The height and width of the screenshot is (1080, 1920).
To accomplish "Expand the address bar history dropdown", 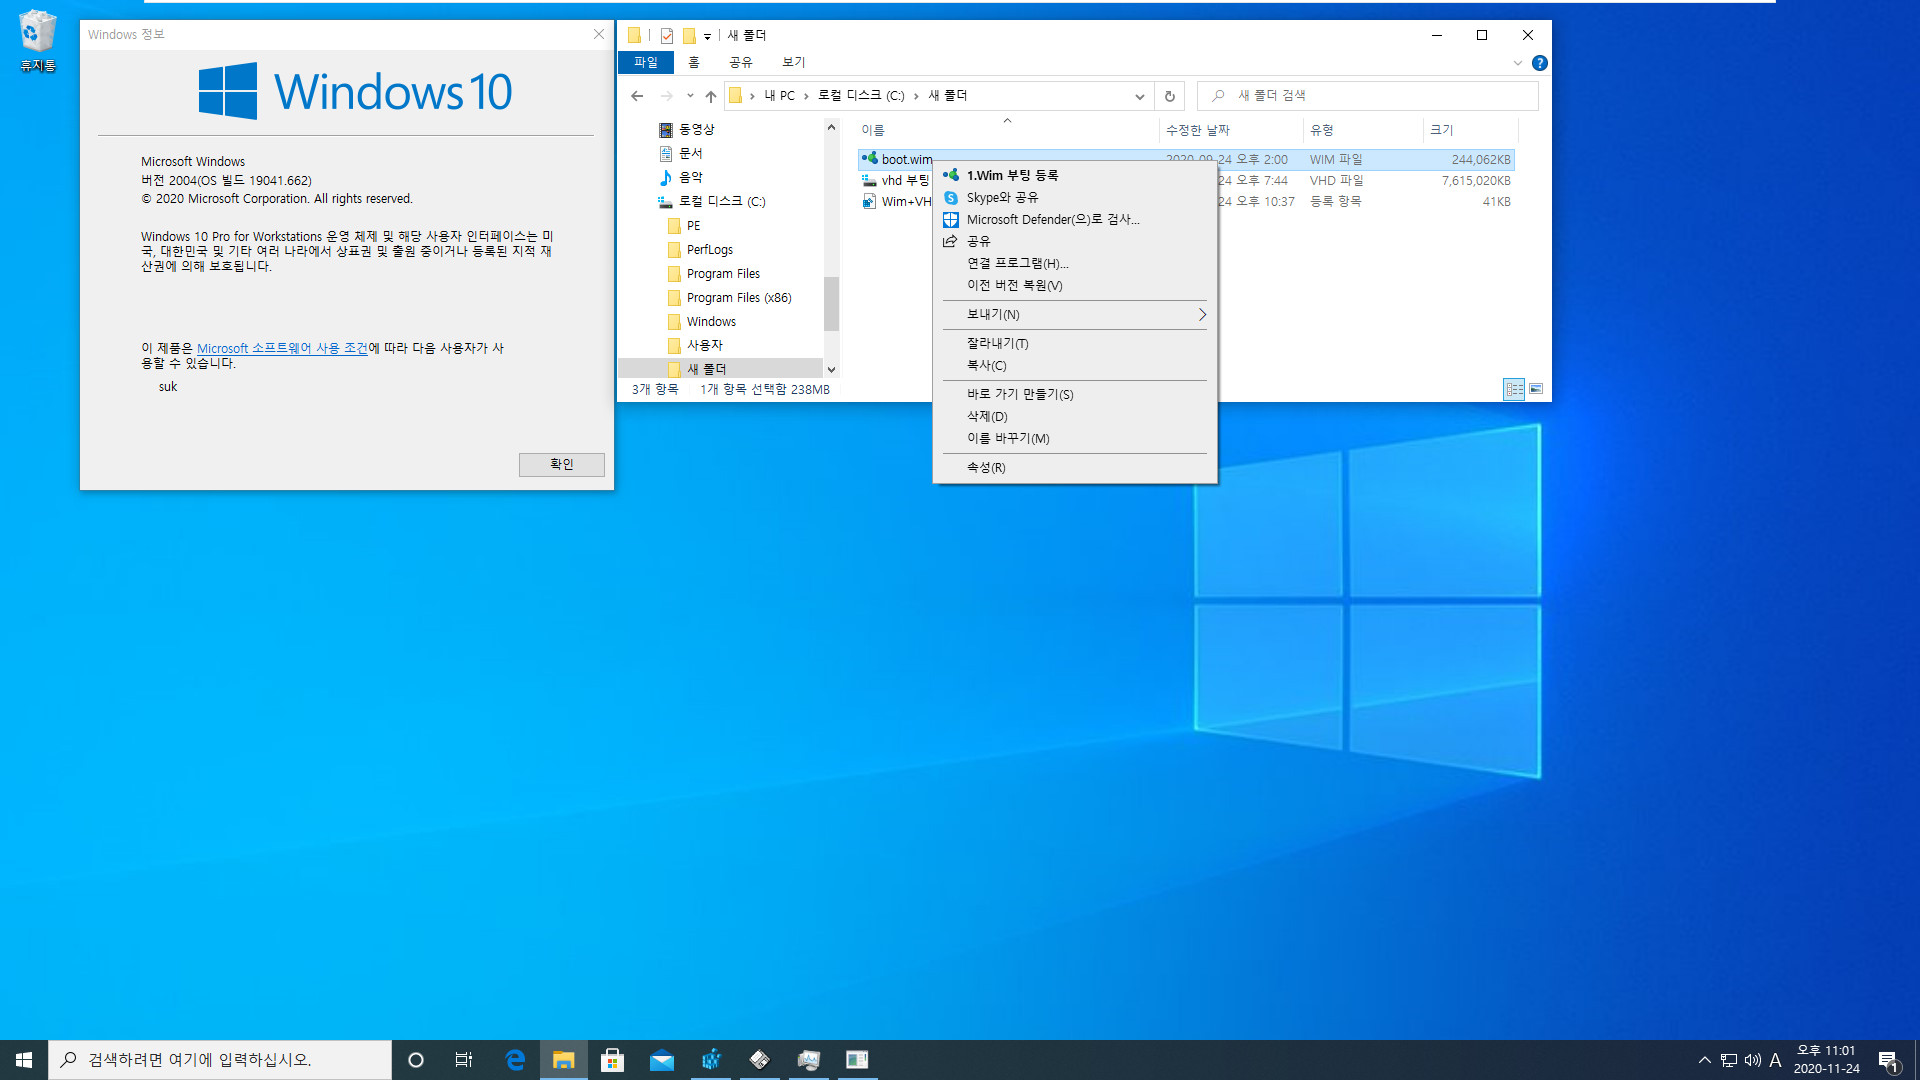I will 1139,96.
